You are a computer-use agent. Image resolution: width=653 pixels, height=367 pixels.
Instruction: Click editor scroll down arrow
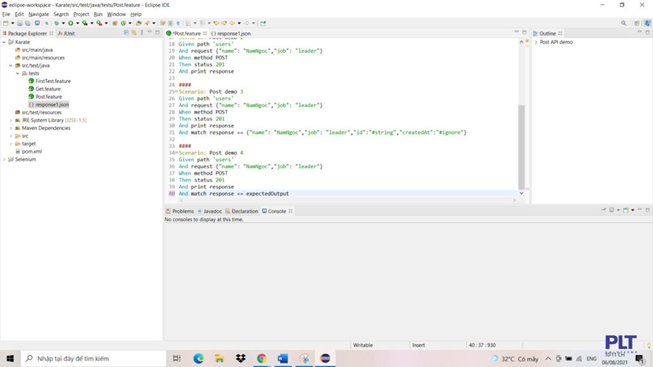[x=521, y=193]
